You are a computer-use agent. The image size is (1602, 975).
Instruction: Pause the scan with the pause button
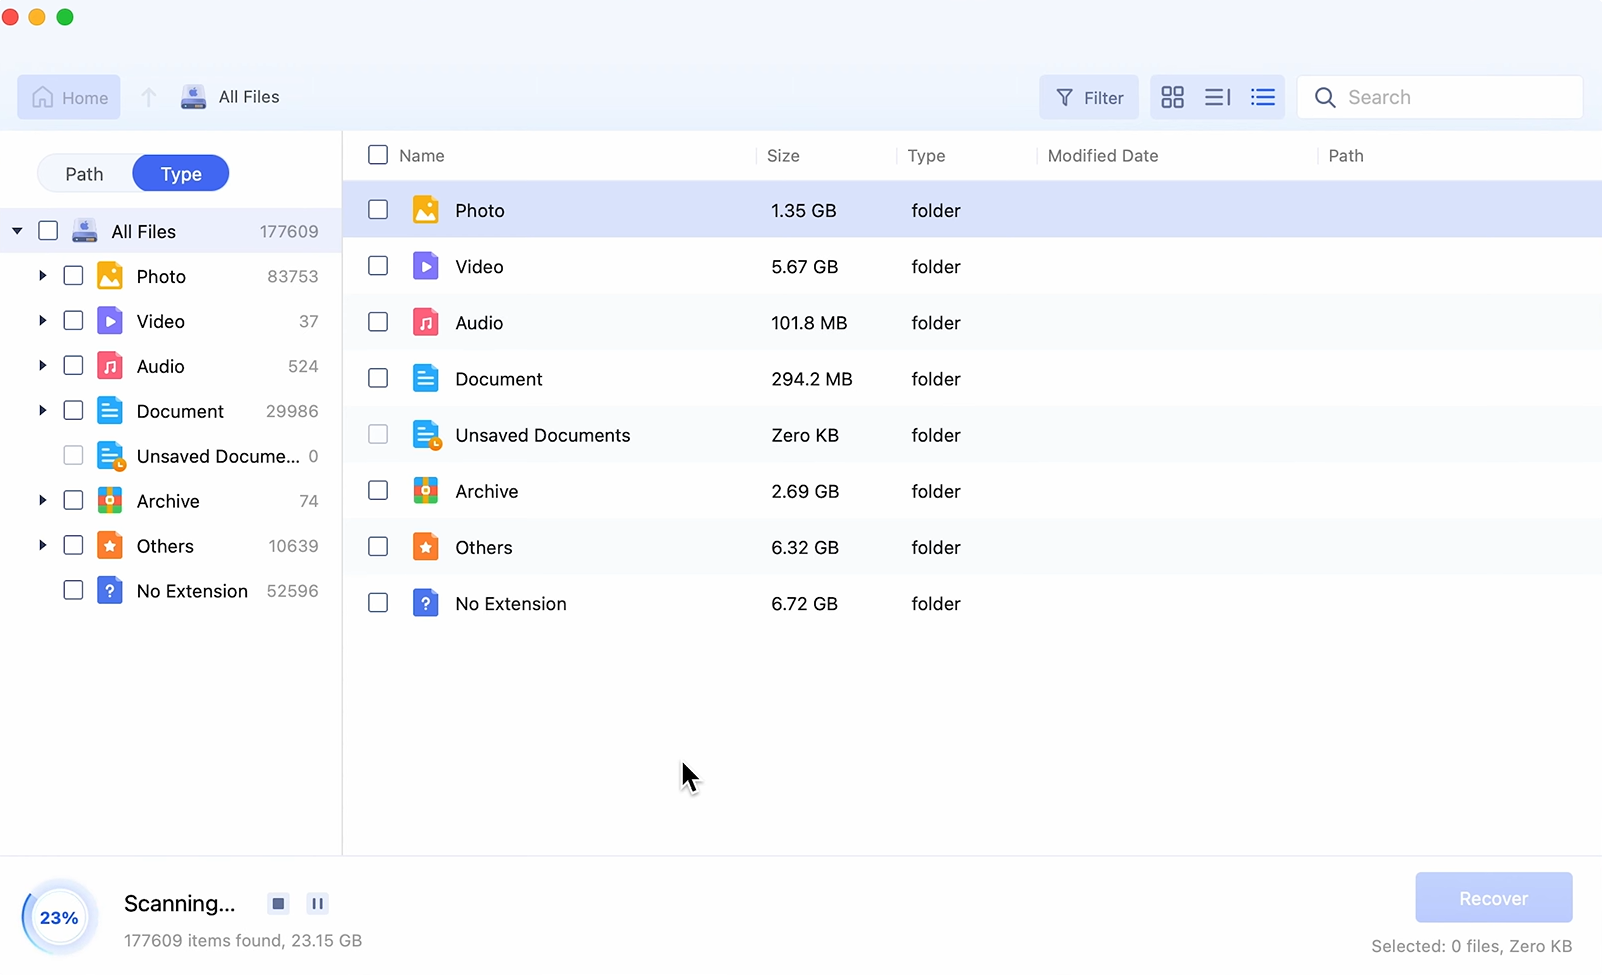click(x=317, y=904)
